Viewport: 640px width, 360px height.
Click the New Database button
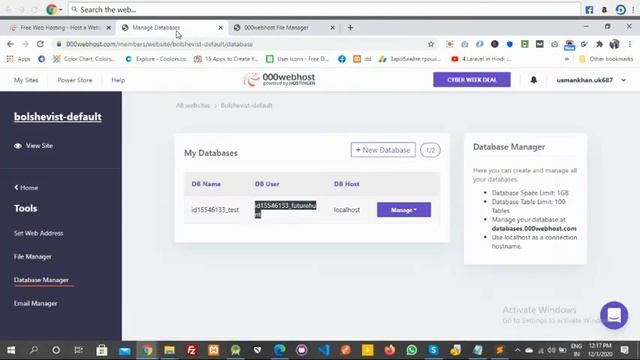(x=383, y=150)
